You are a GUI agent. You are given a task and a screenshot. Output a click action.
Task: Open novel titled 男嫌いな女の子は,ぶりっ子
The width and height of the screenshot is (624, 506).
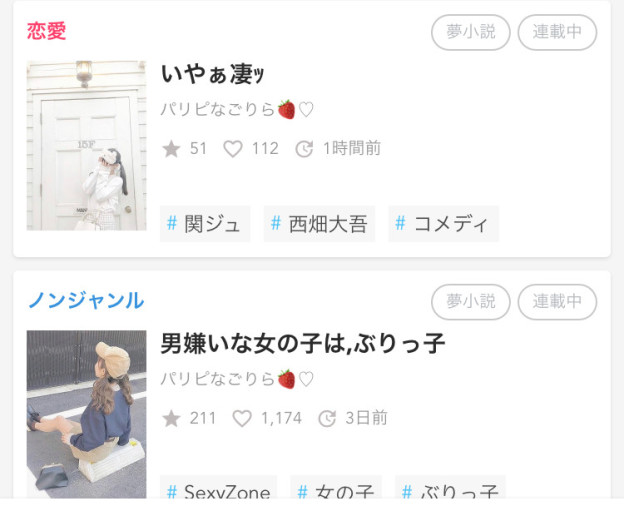[302, 343]
